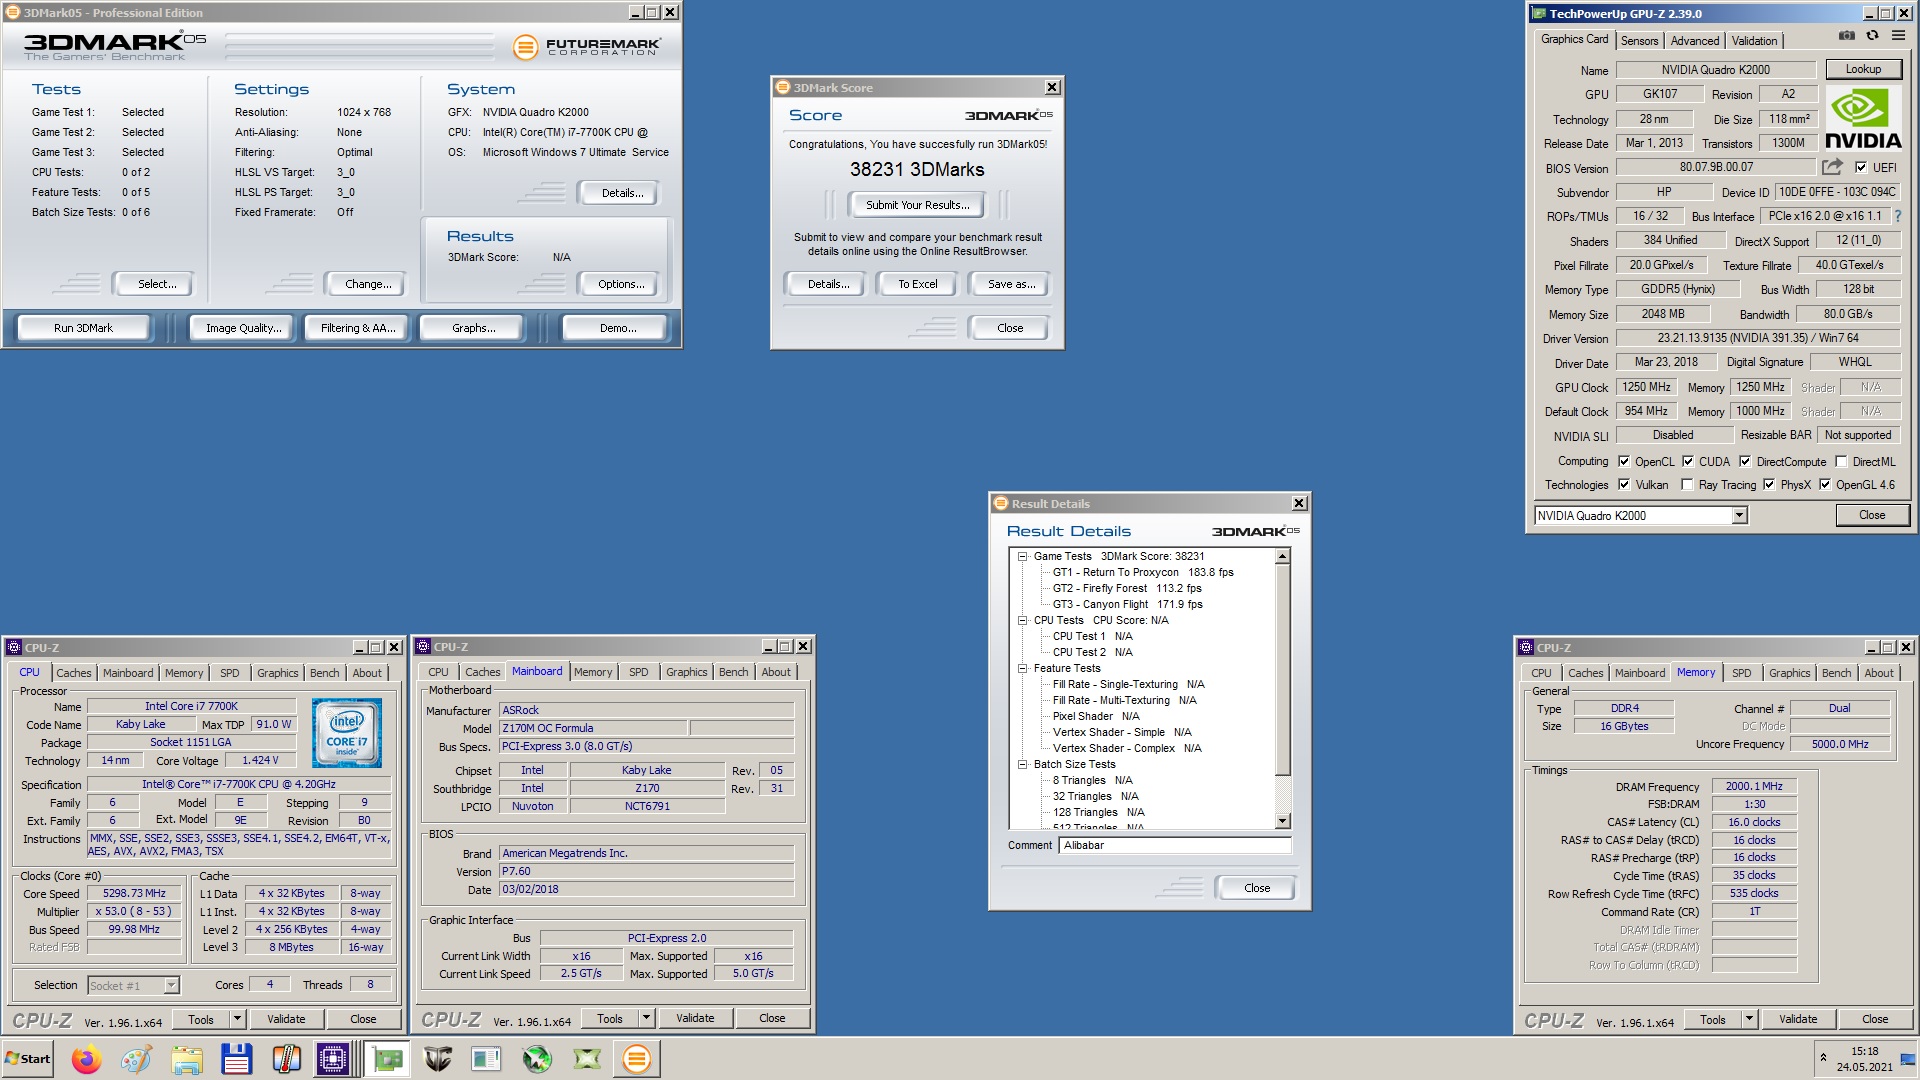The image size is (1920, 1080).
Task: Open Paint from the taskbar
Action: [137, 1059]
